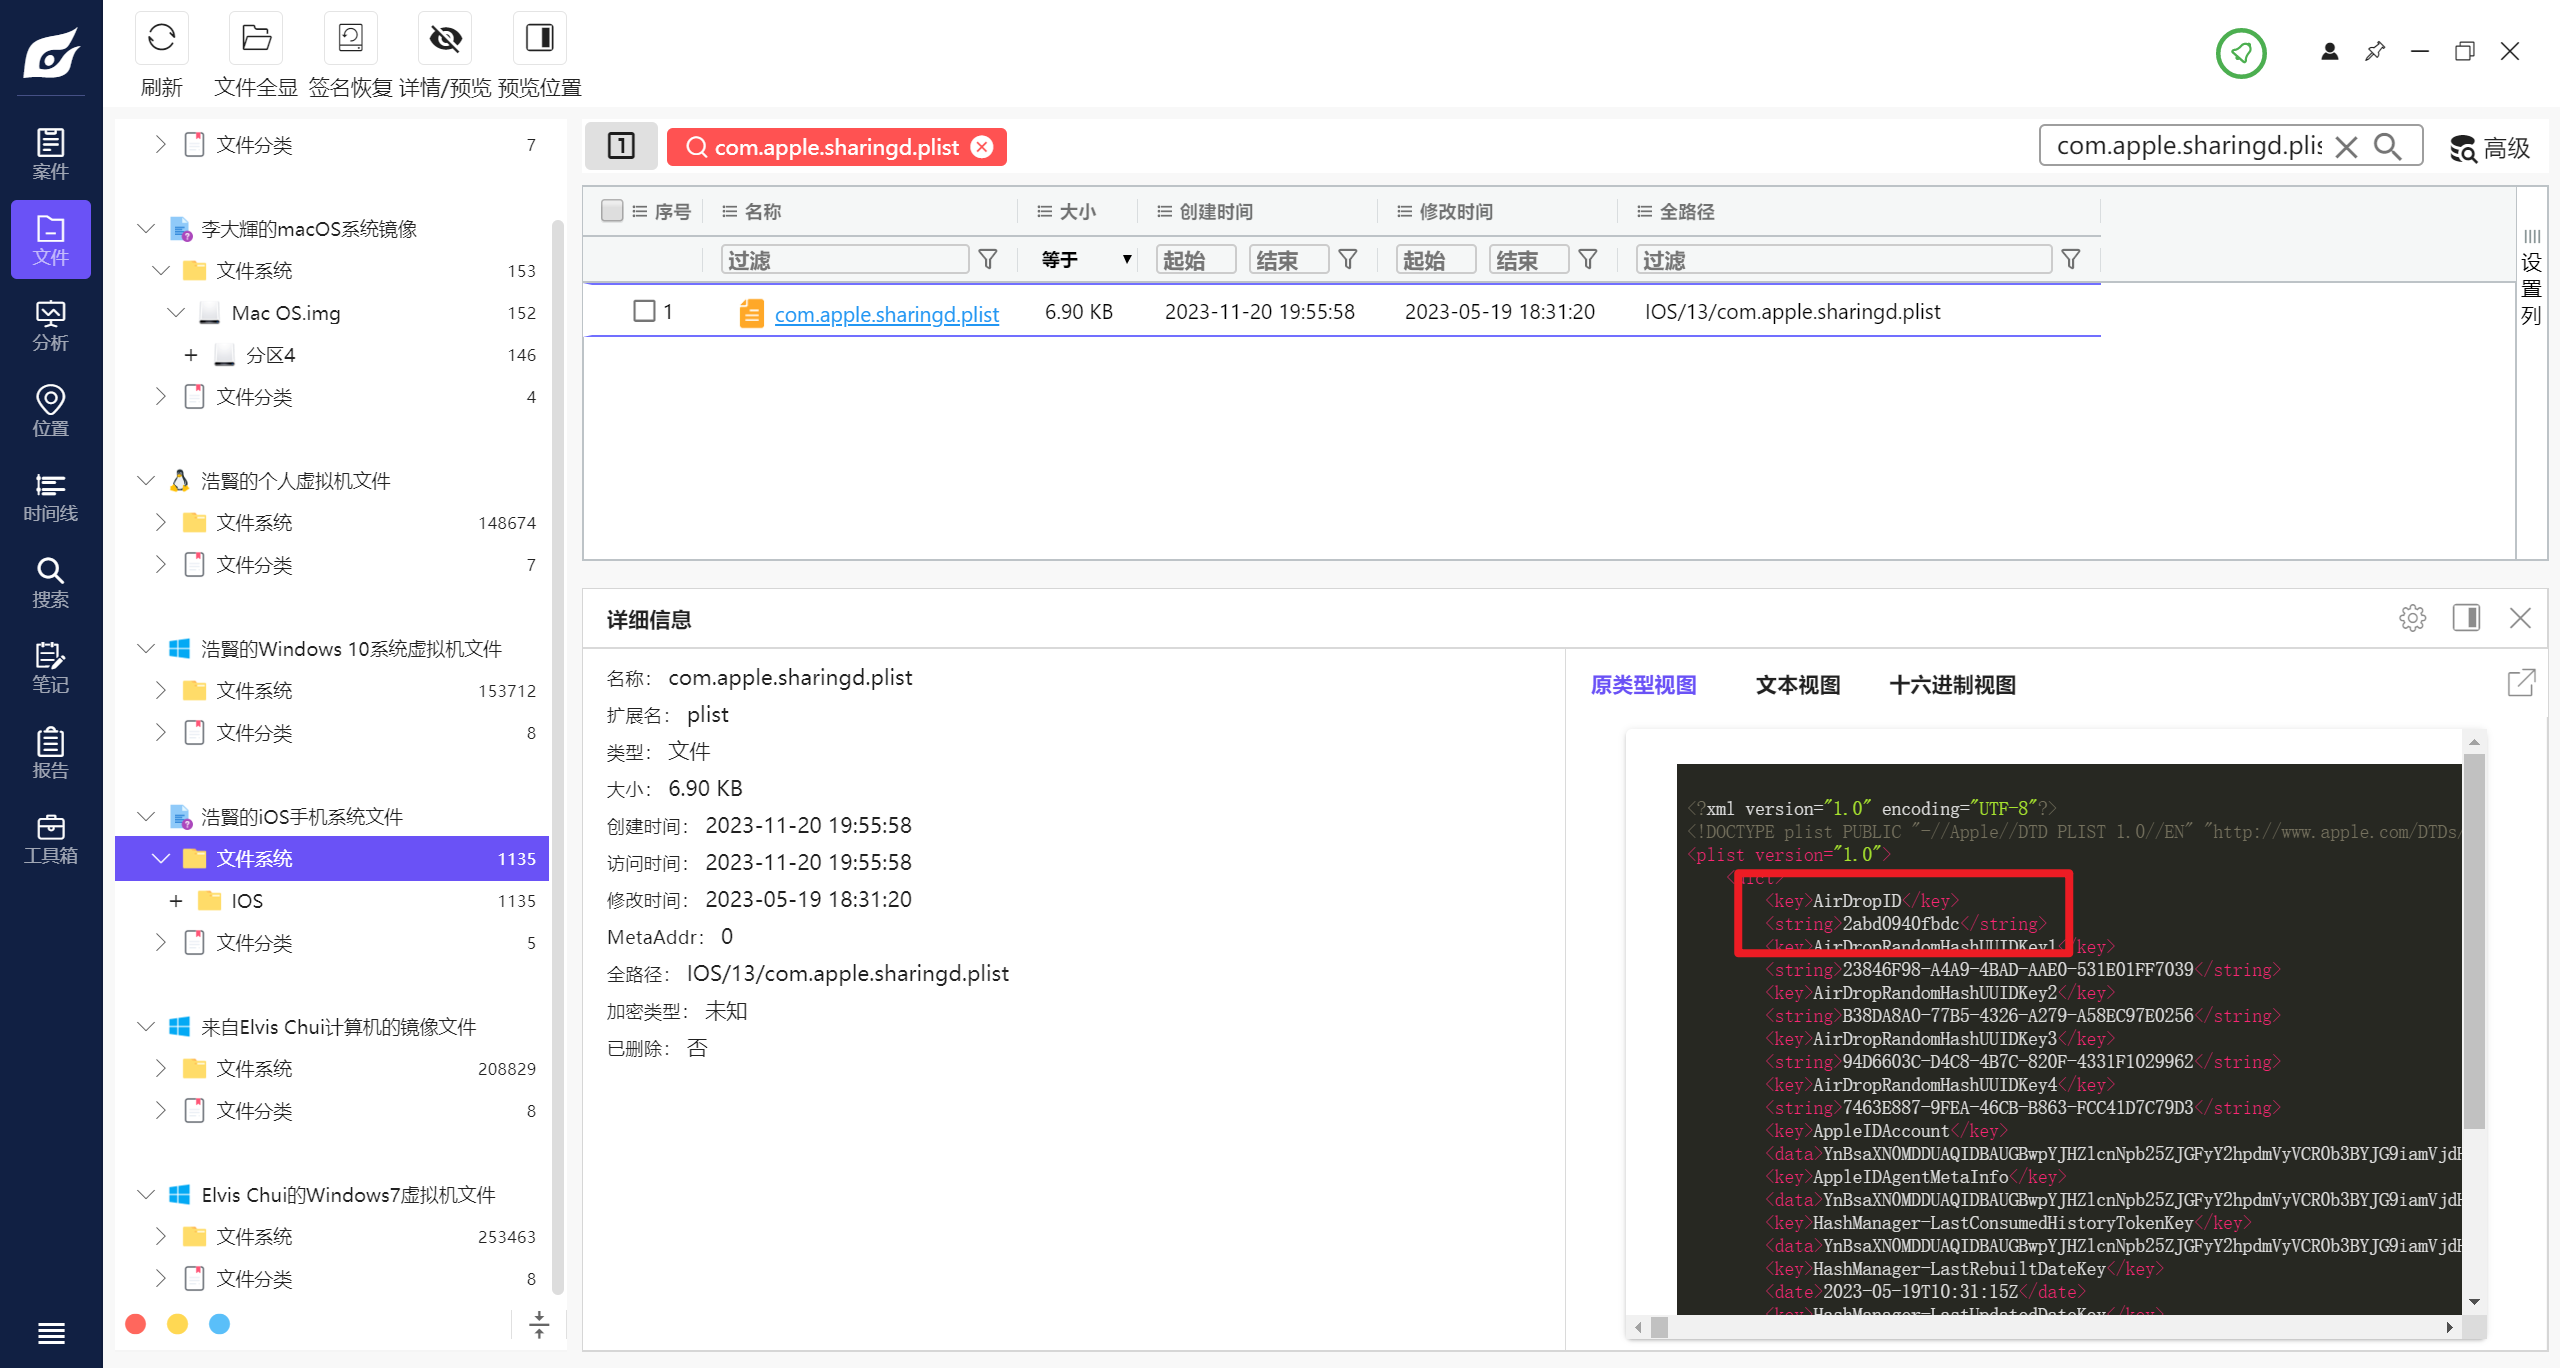
Task: Switch to the 文本视图 tab
Action: (1797, 685)
